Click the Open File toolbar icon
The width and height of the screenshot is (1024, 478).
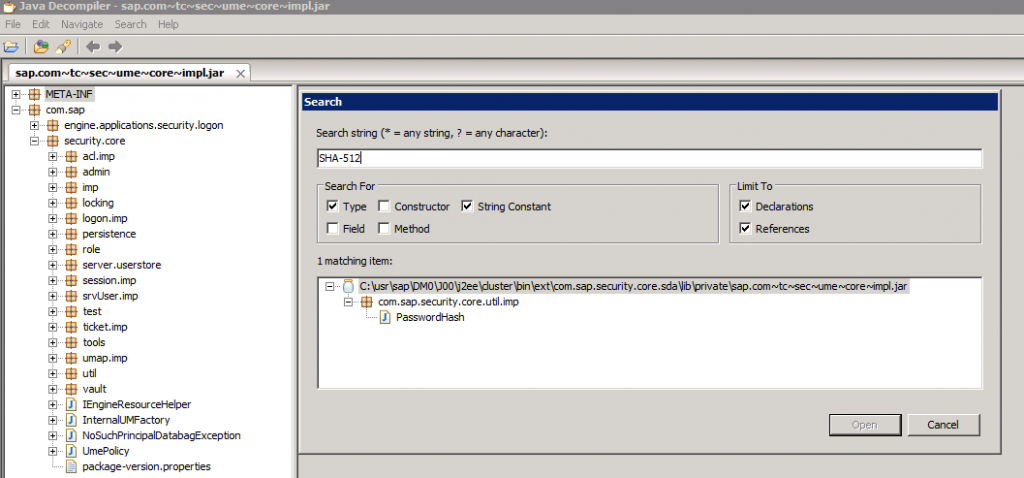[x=10, y=46]
